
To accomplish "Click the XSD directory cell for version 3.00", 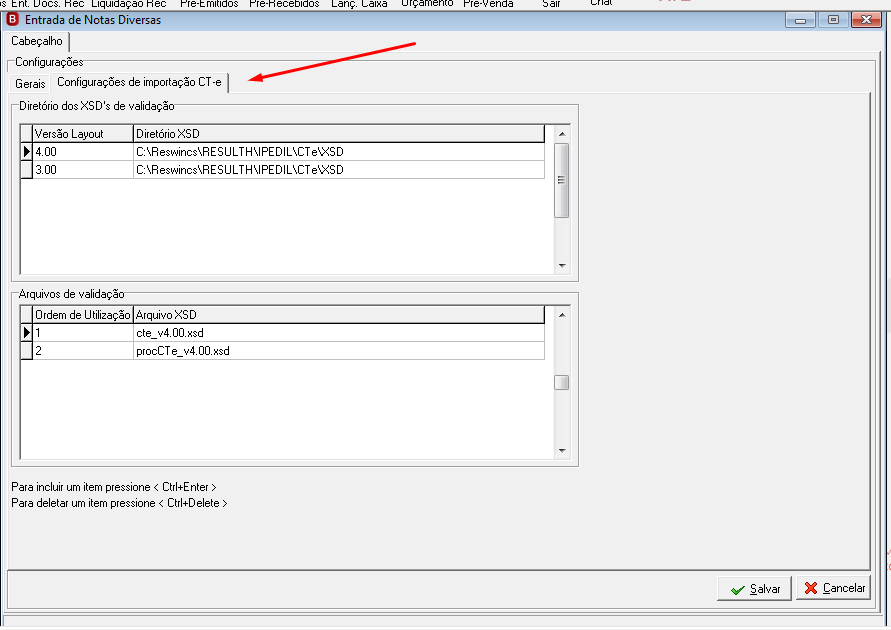I will point(339,170).
